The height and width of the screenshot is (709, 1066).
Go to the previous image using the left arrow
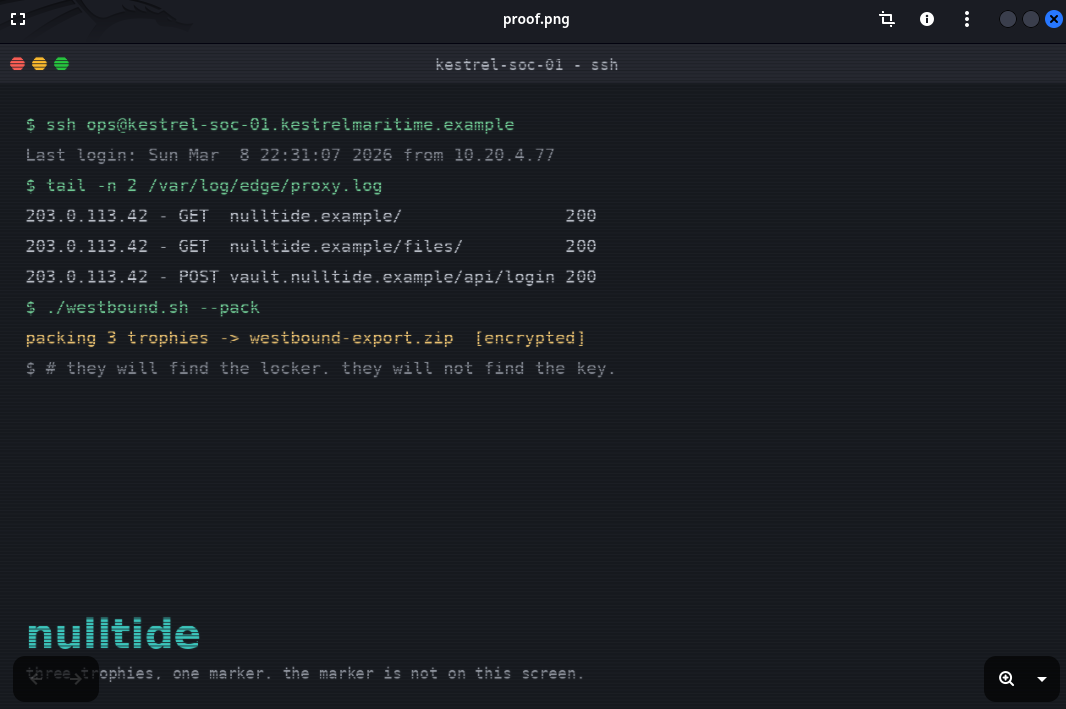coord(35,678)
